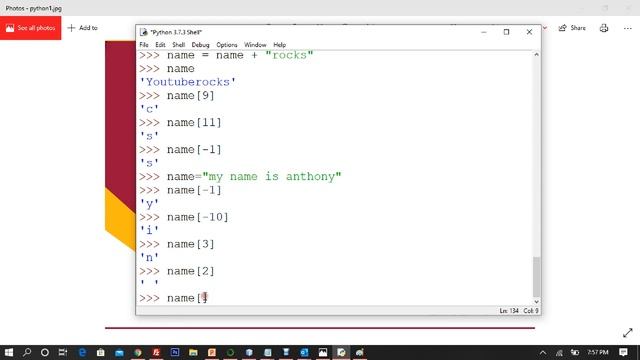Click the 'i' output line
The height and width of the screenshot is (360, 640).
pyautogui.click(x=149, y=231)
